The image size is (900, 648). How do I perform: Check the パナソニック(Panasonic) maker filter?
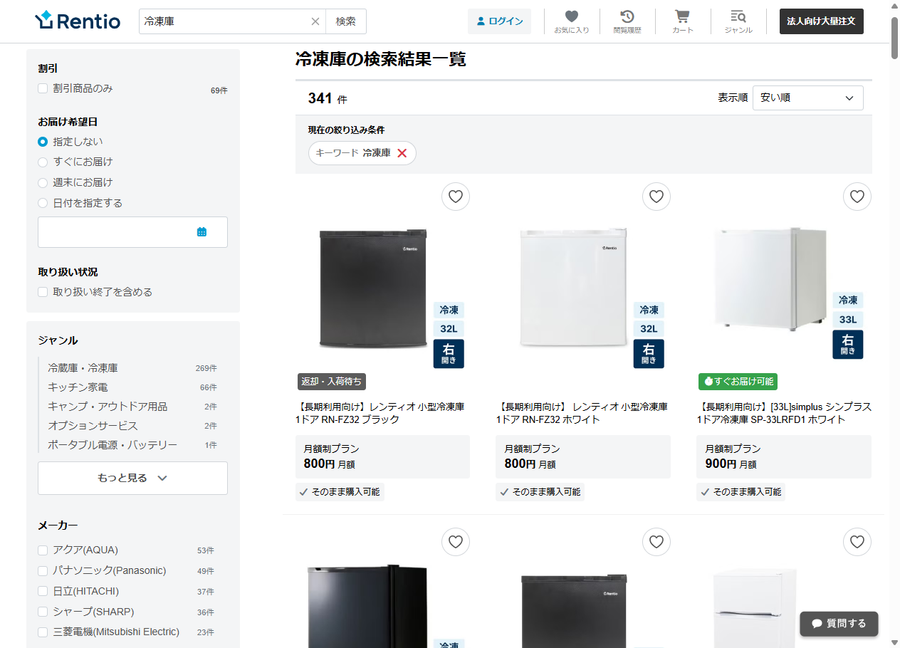coord(42,571)
